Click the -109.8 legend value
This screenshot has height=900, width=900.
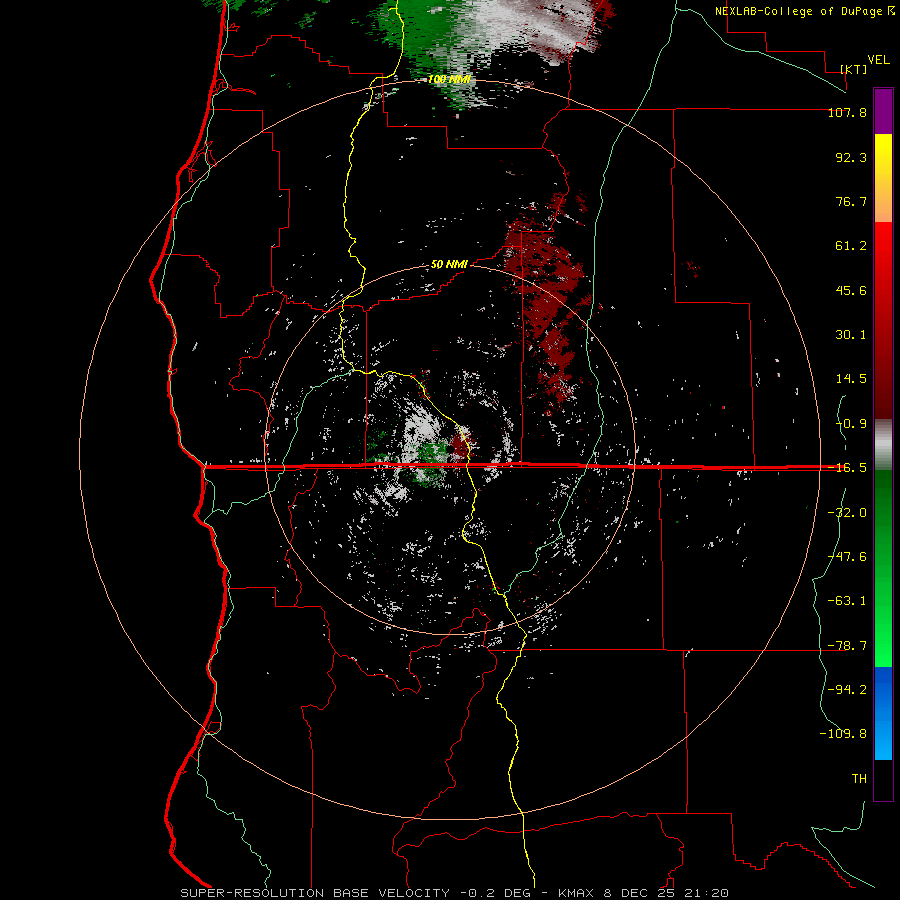843,734
